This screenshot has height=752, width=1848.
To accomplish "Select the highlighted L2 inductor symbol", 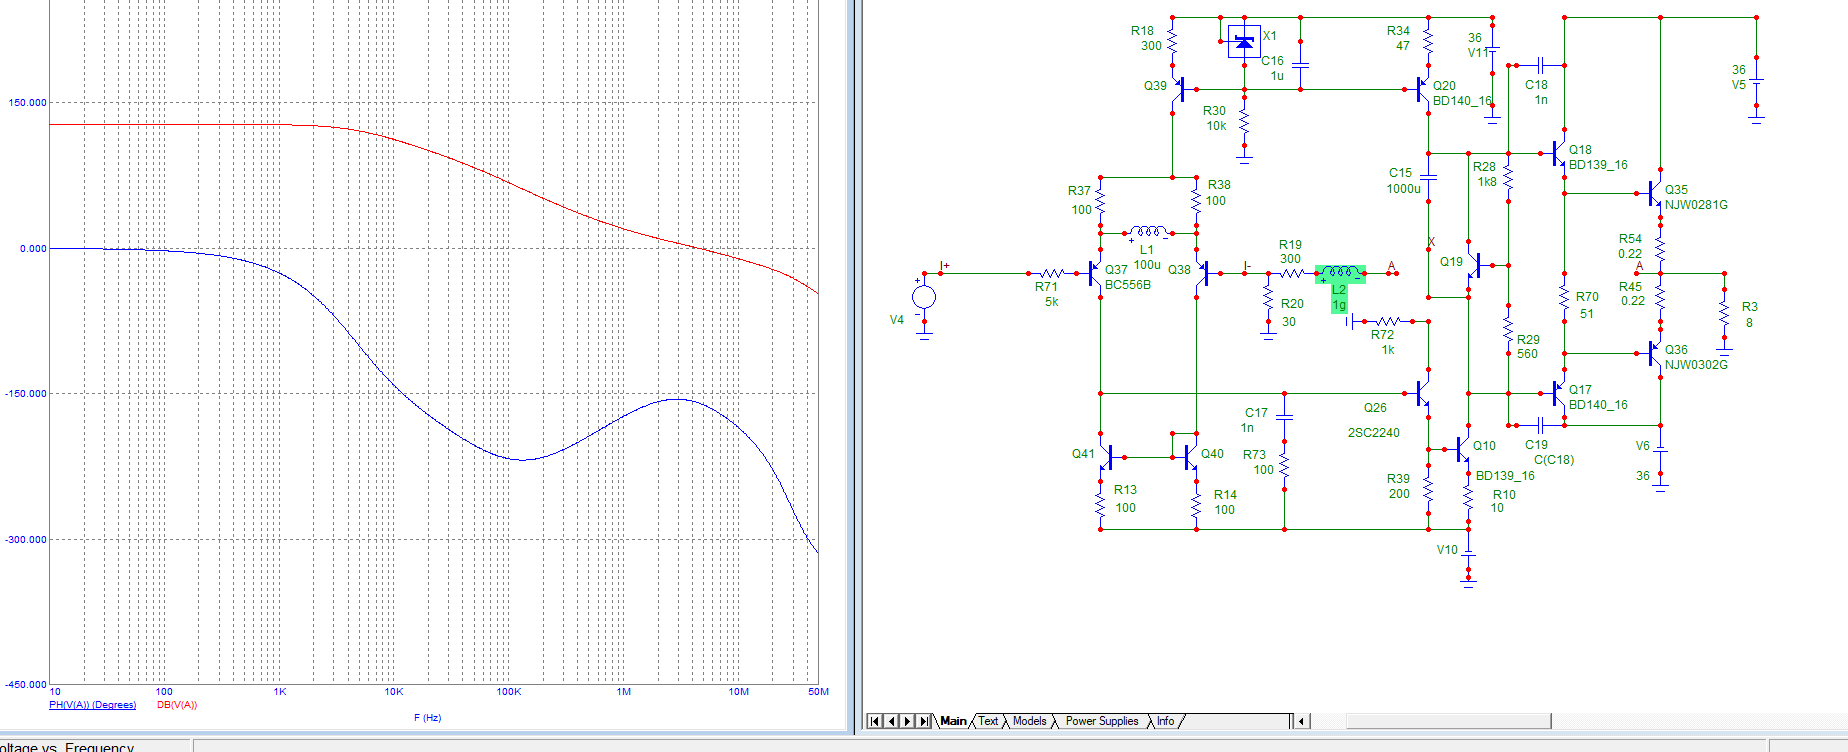I will (1340, 273).
